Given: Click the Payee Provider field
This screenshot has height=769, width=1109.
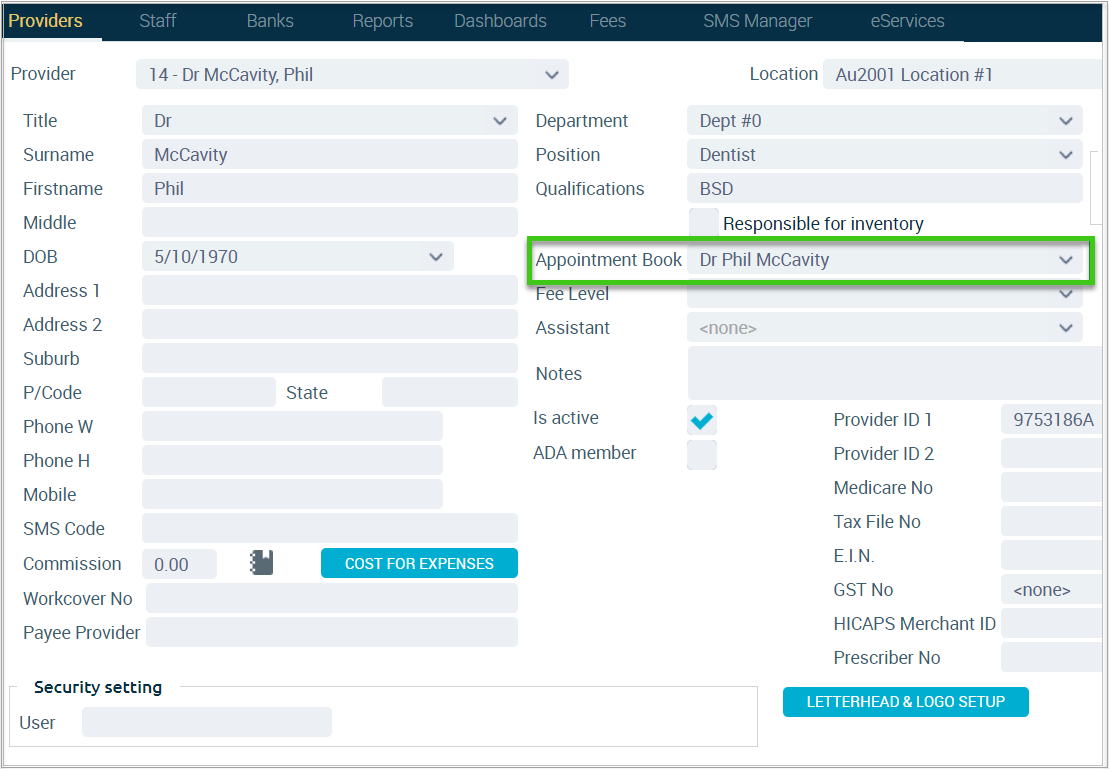Looking at the screenshot, I should click(x=332, y=632).
